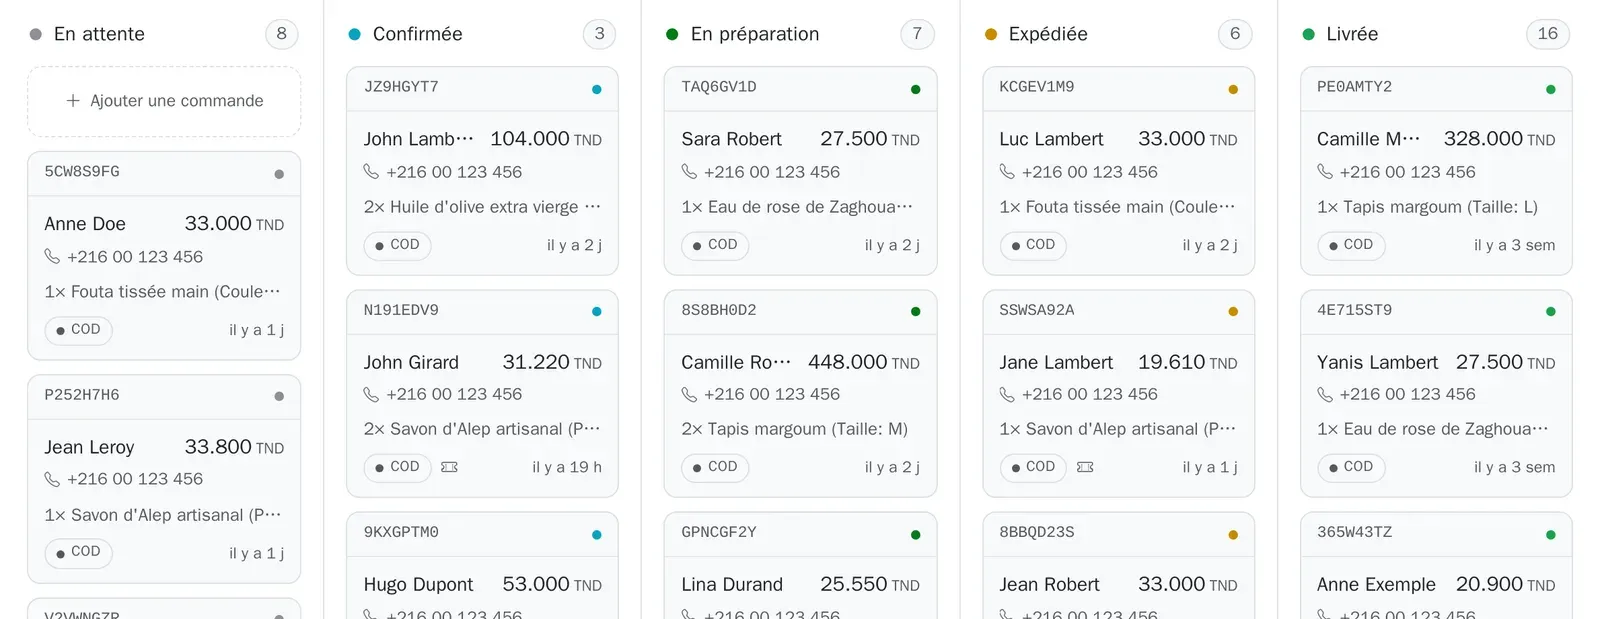Click the plus icon in Ajouter une commande
Image resolution: width=1600 pixels, height=619 pixels.
[73, 101]
